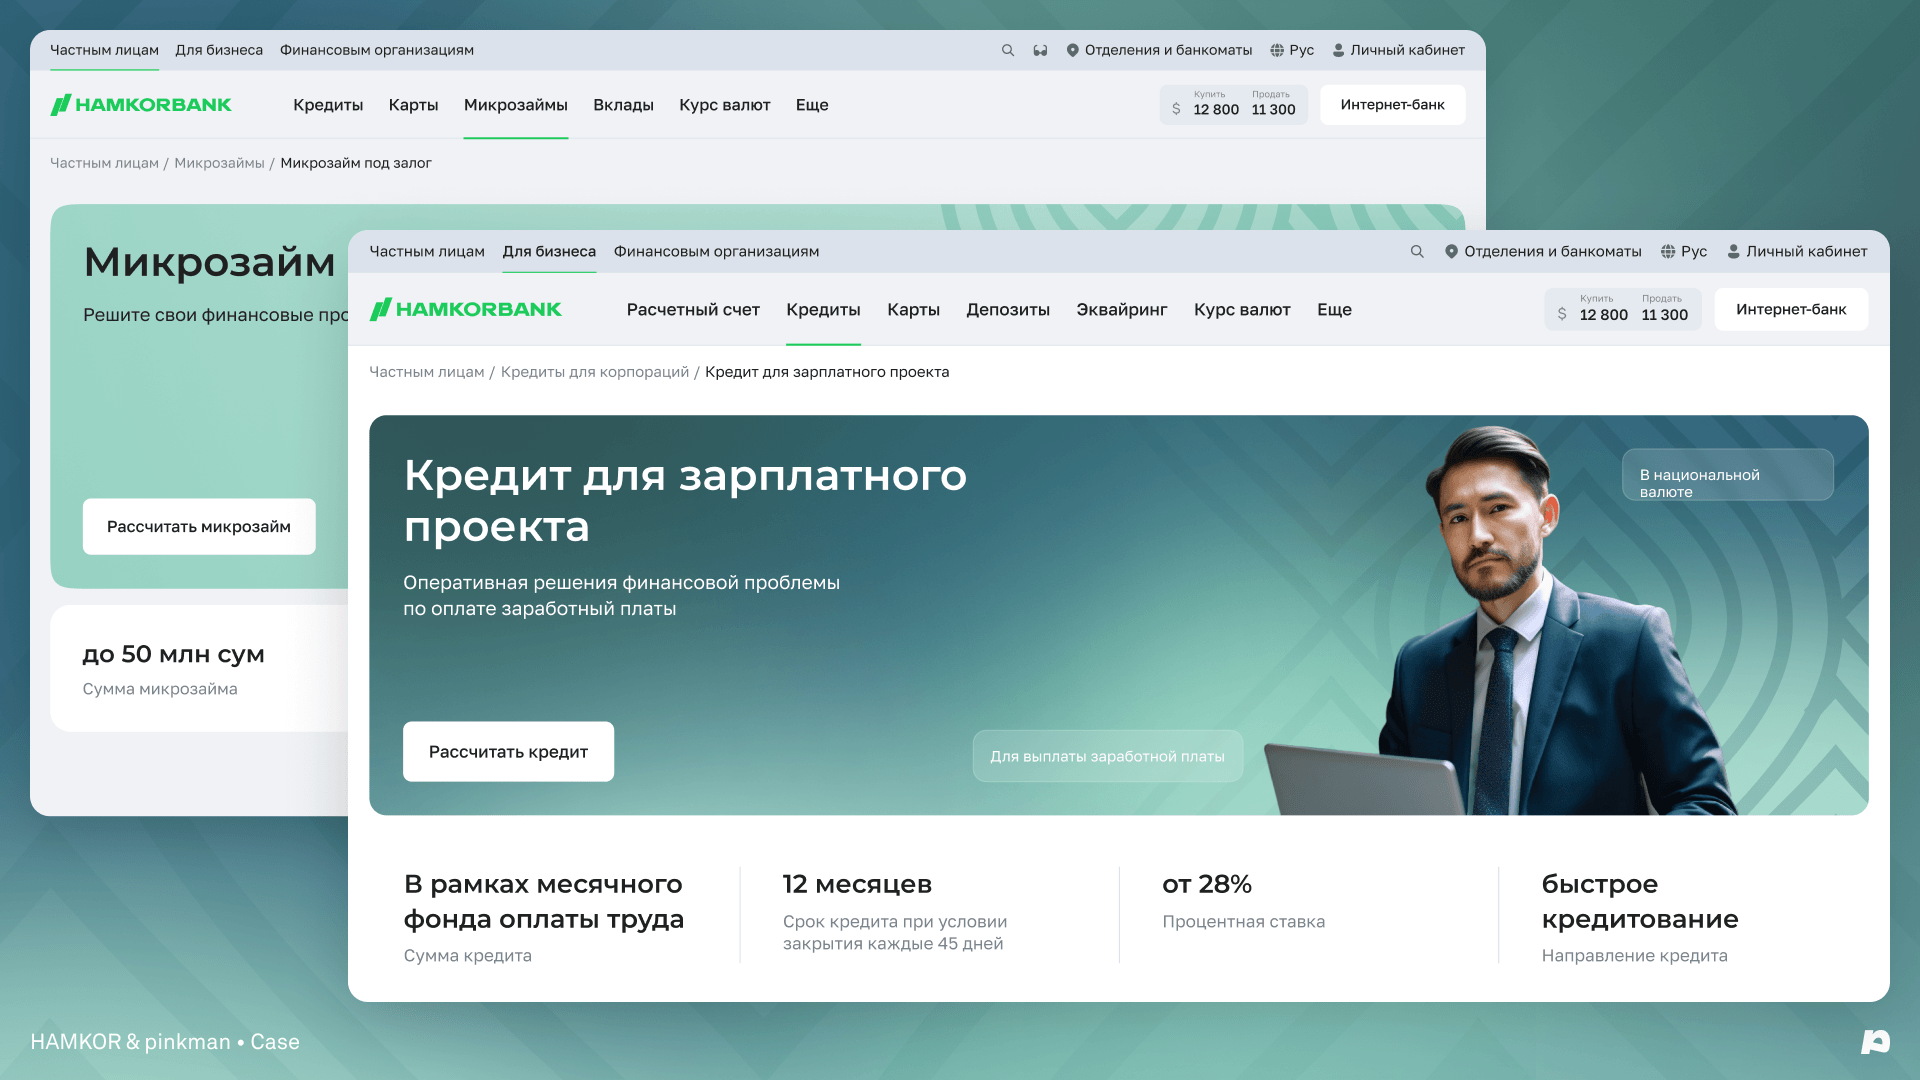Click the Рассчитать кредит button
Image resolution: width=1920 pixels, height=1080 pixels.
click(508, 752)
